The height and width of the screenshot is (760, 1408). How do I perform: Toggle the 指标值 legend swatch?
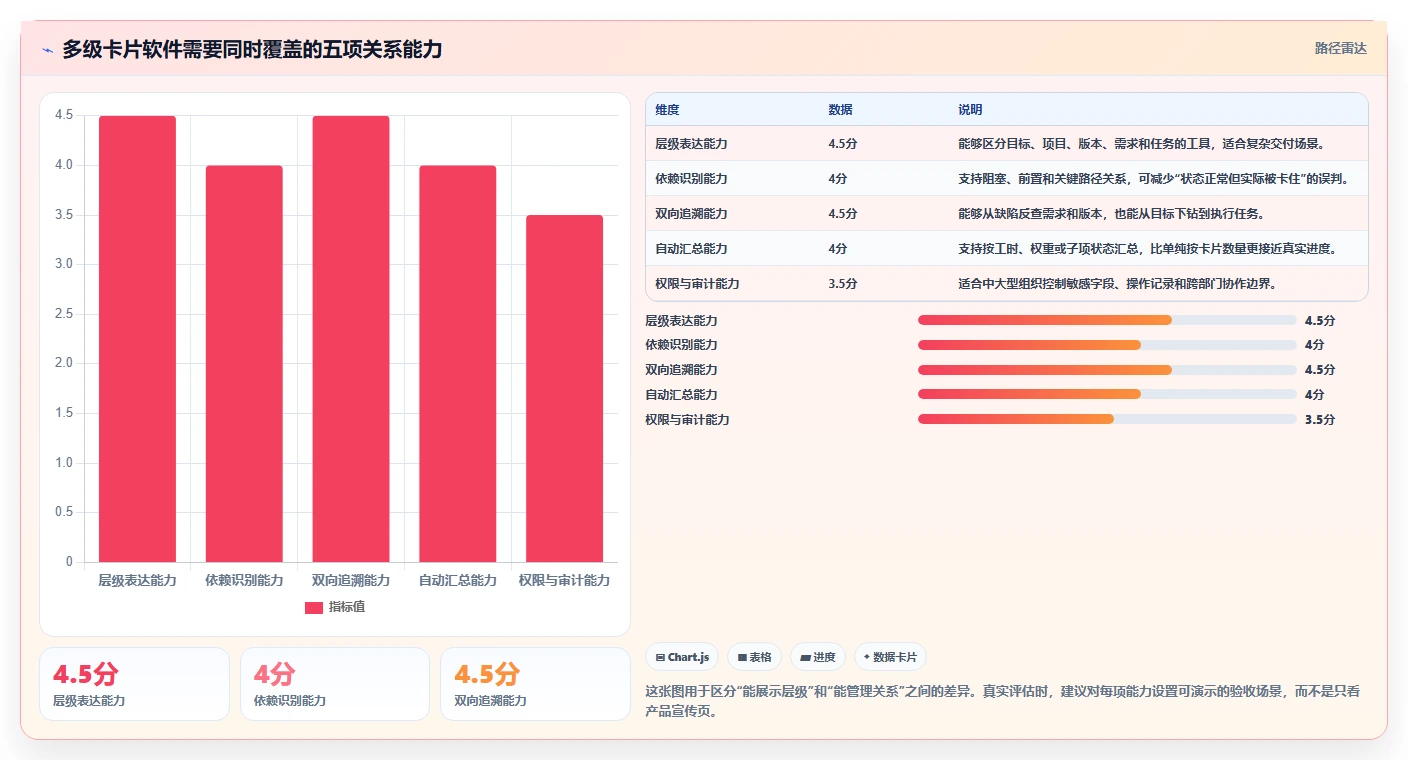pyautogui.click(x=314, y=607)
